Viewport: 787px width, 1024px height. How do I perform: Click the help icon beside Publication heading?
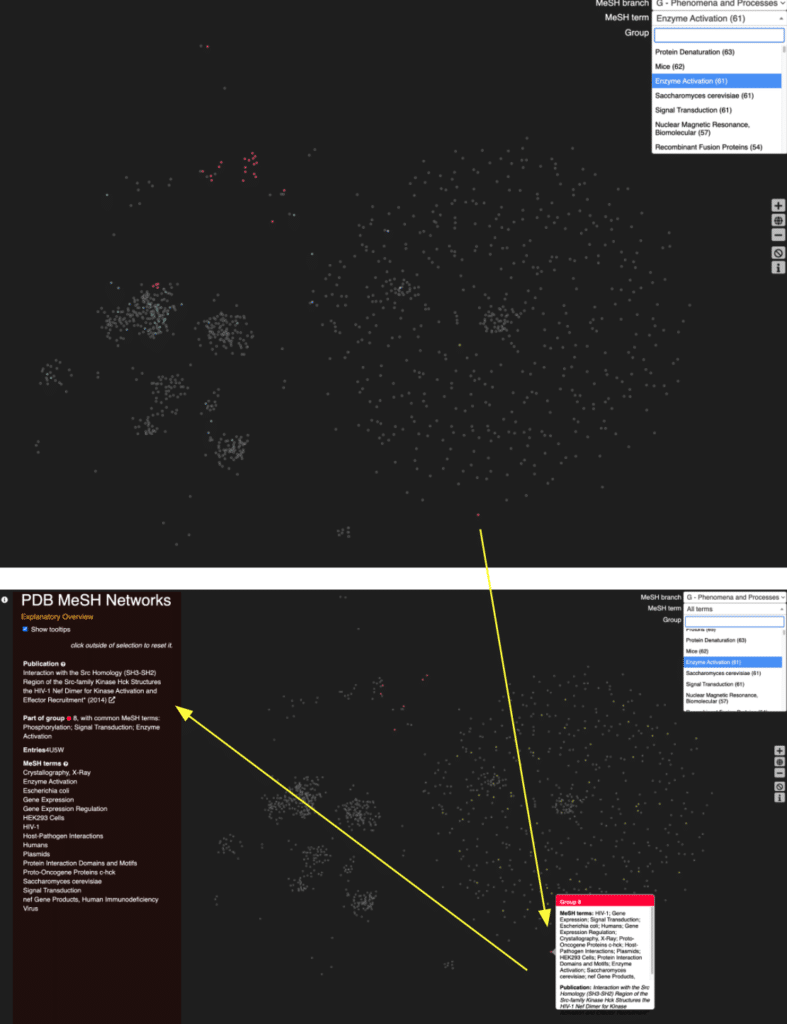(x=63, y=664)
